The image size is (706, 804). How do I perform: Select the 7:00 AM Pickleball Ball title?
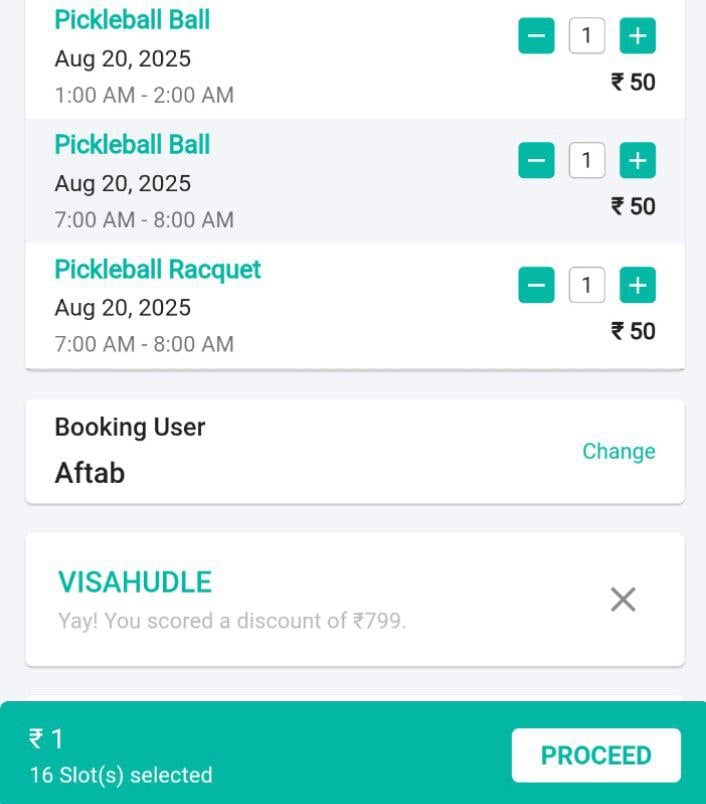point(132,145)
